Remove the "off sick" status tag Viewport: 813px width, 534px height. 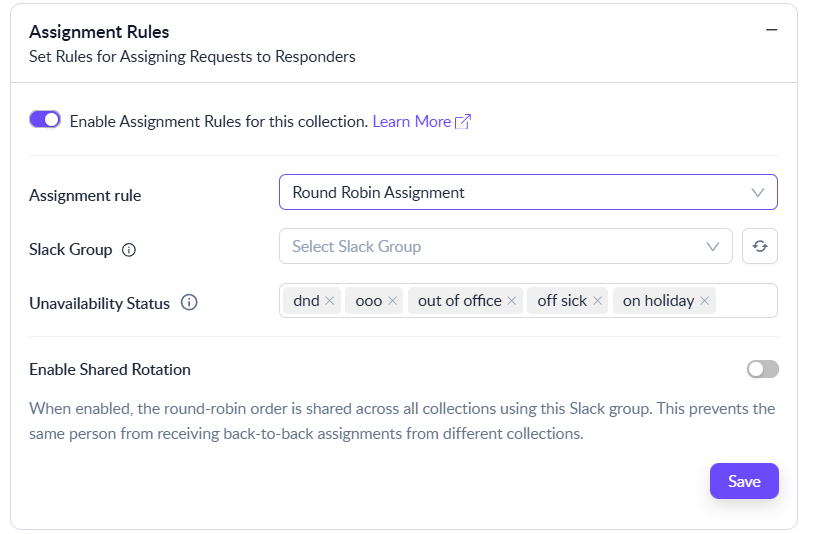click(598, 301)
